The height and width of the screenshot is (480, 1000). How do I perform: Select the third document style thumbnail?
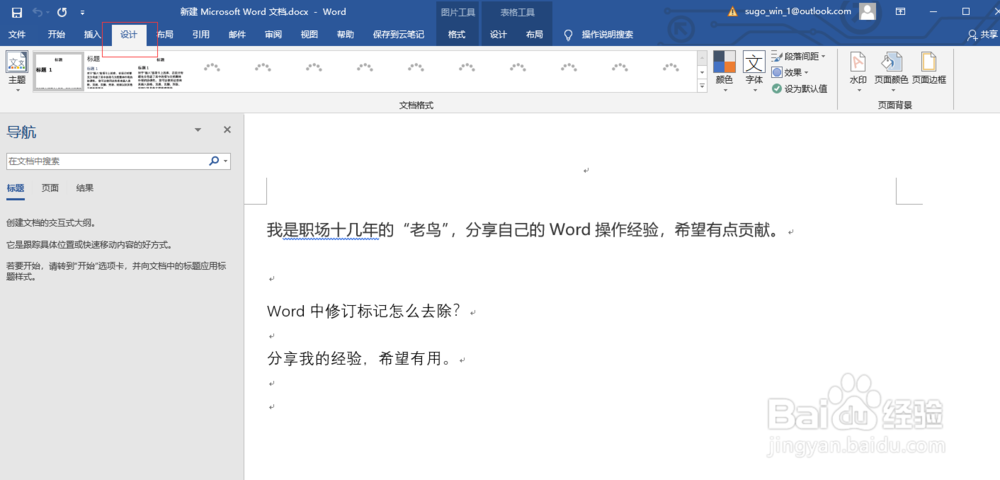tap(161, 71)
